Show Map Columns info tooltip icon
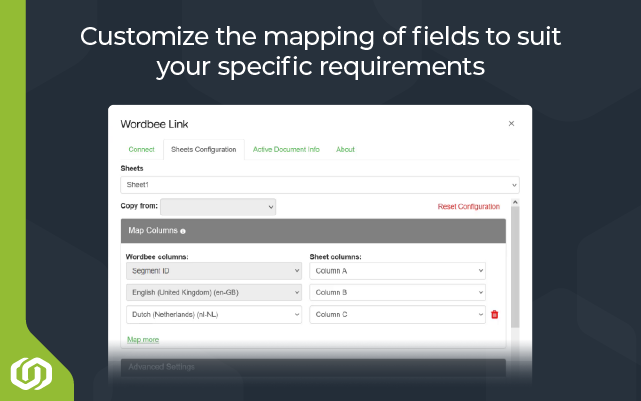Viewport: 641px width, 401px height. click(183, 231)
